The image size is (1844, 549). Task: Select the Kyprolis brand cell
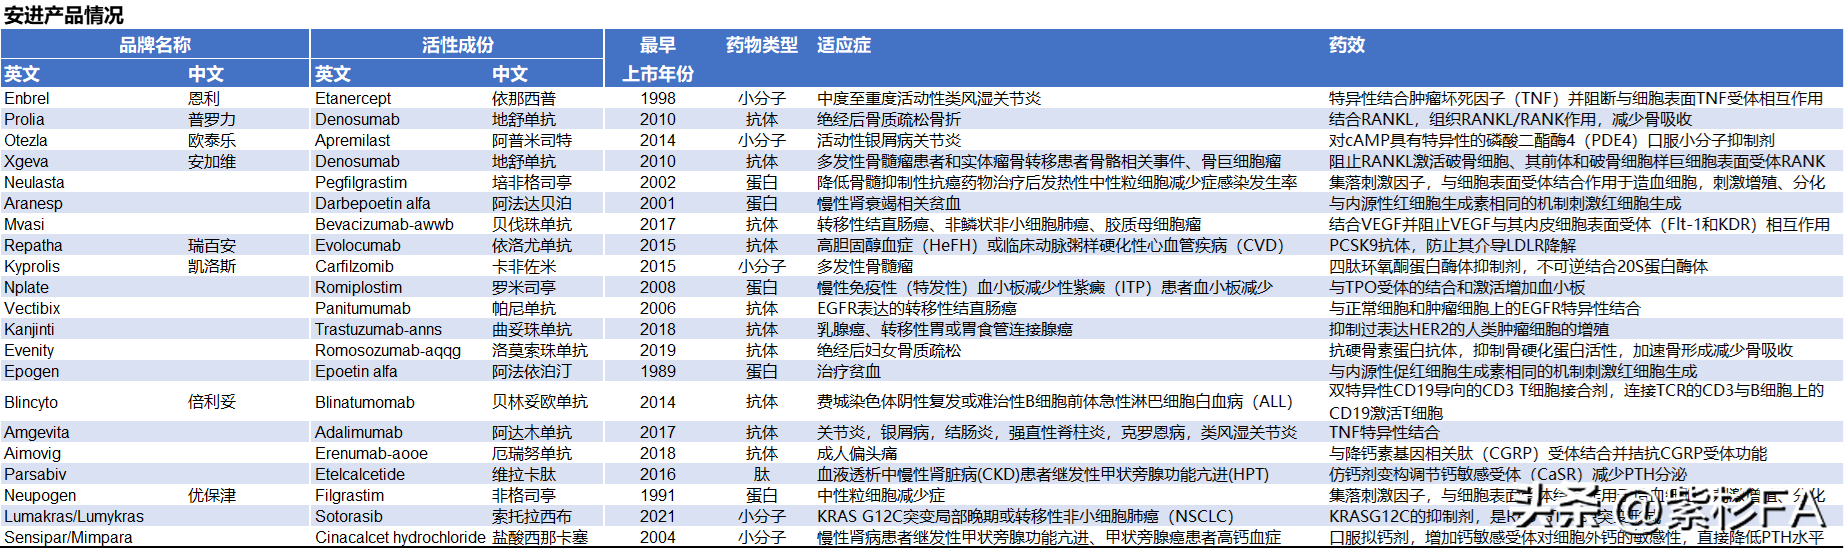[x=32, y=266]
